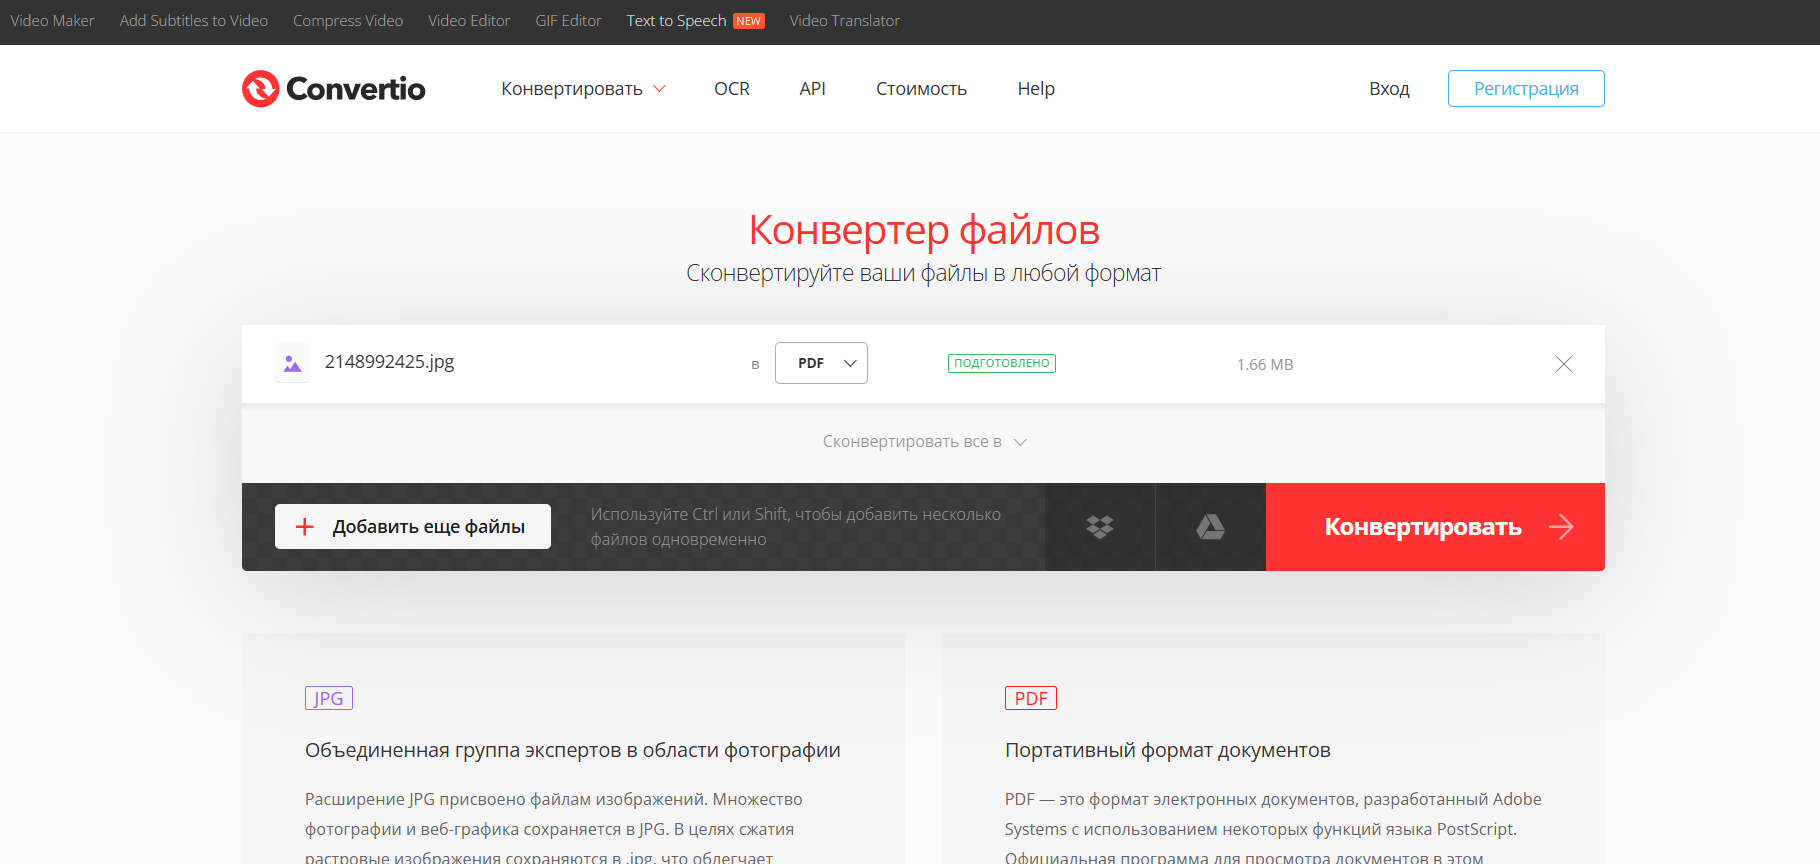Open the Конвертировать navigation menu
1820x864 pixels.
click(583, 89)
